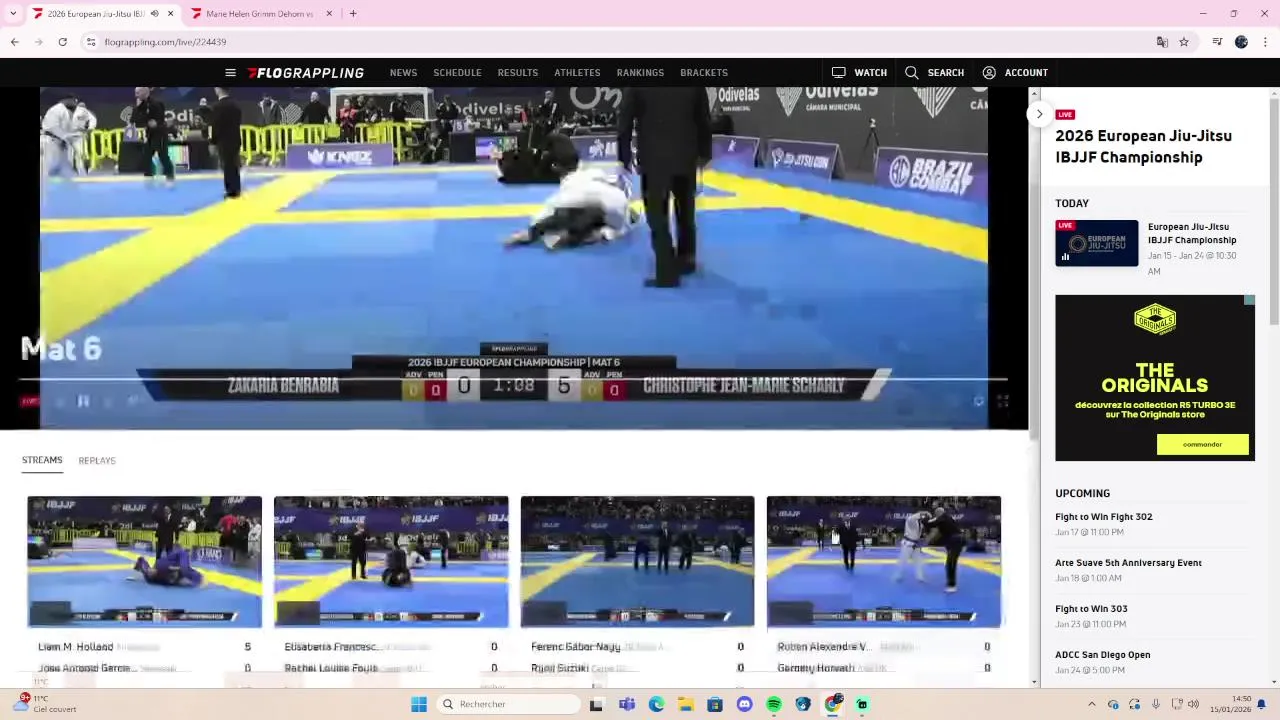Show hidden system tray icons
Viewport: 1280px width, 720px height.
[1091, 704]
